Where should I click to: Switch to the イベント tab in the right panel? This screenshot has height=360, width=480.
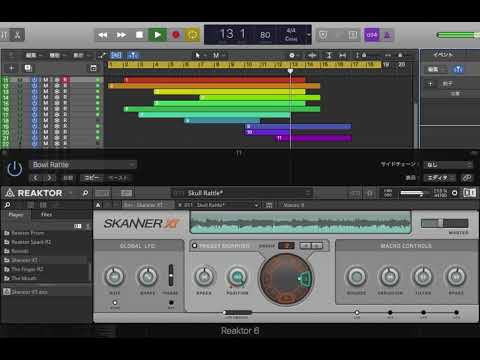point(443,54)
